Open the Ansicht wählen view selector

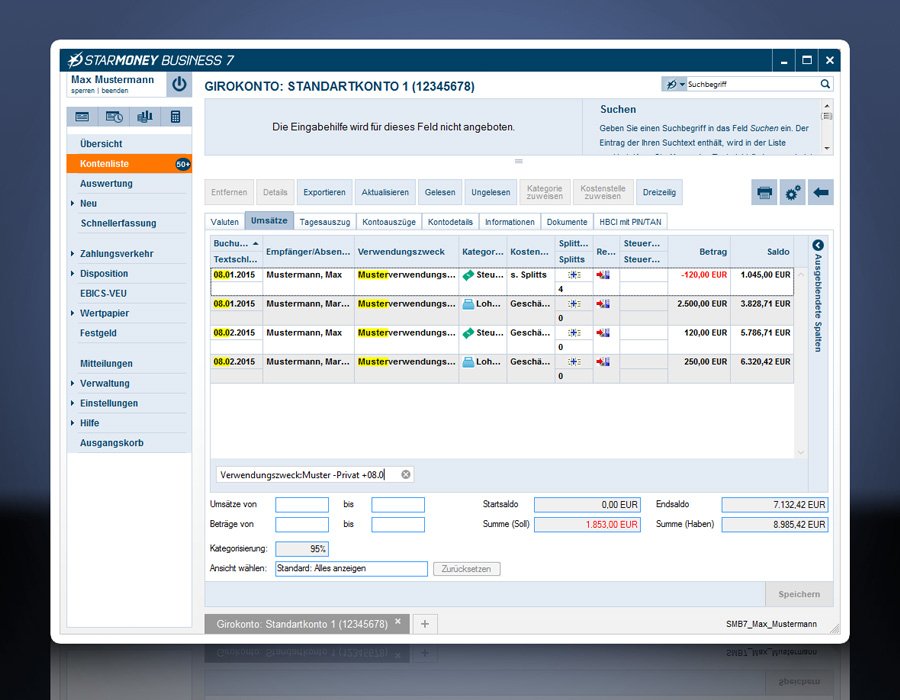tap(351, 569)
